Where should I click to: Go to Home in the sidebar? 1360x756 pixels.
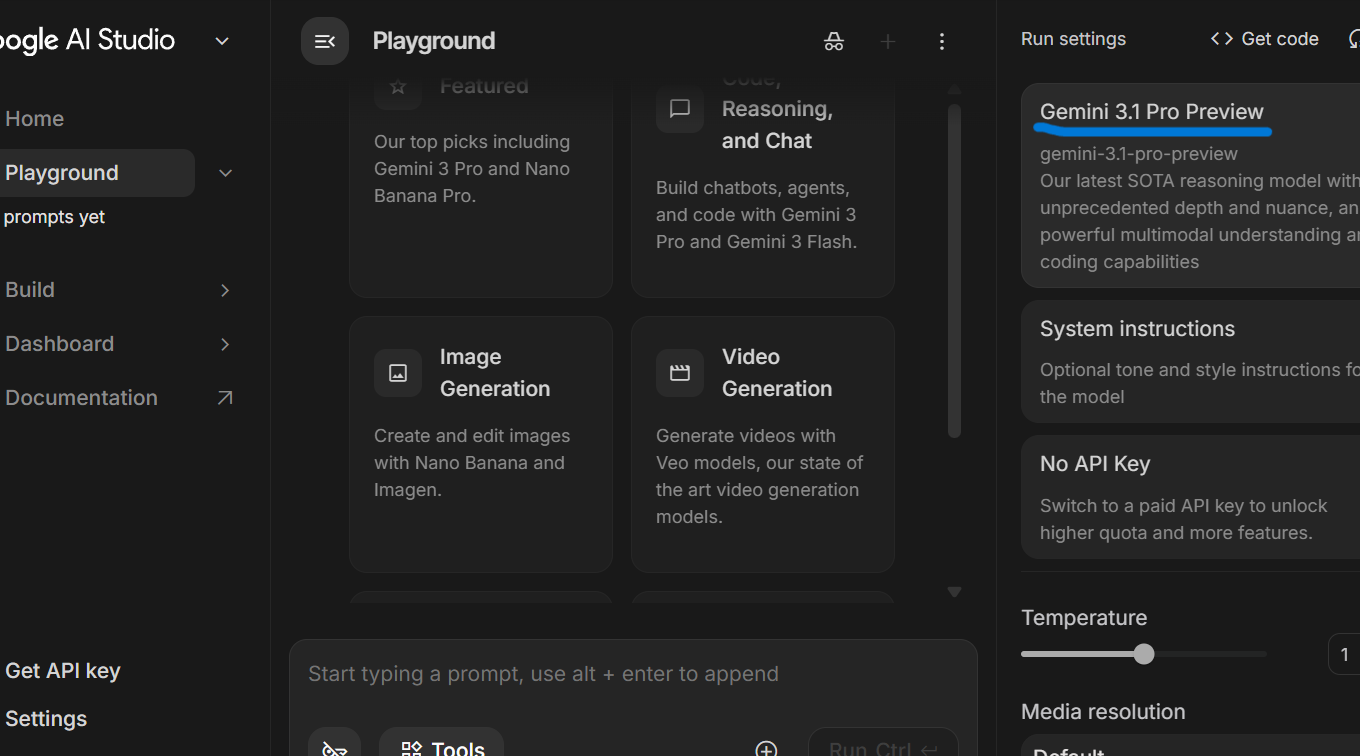pyautogui.click(x=35, y=119)
